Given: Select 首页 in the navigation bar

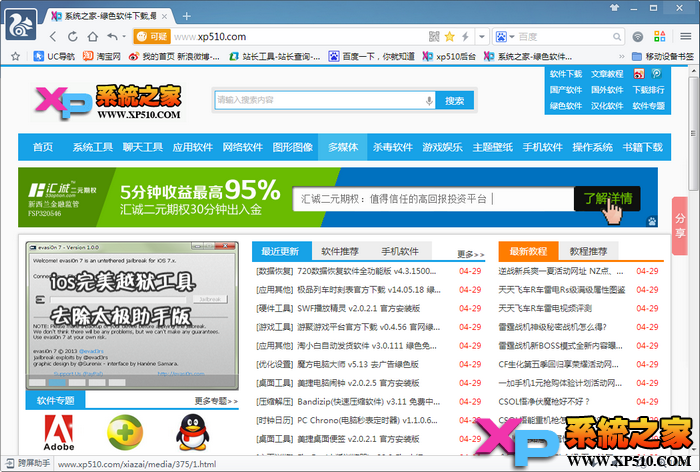Looking at the screenshot, I should (43, 147).
